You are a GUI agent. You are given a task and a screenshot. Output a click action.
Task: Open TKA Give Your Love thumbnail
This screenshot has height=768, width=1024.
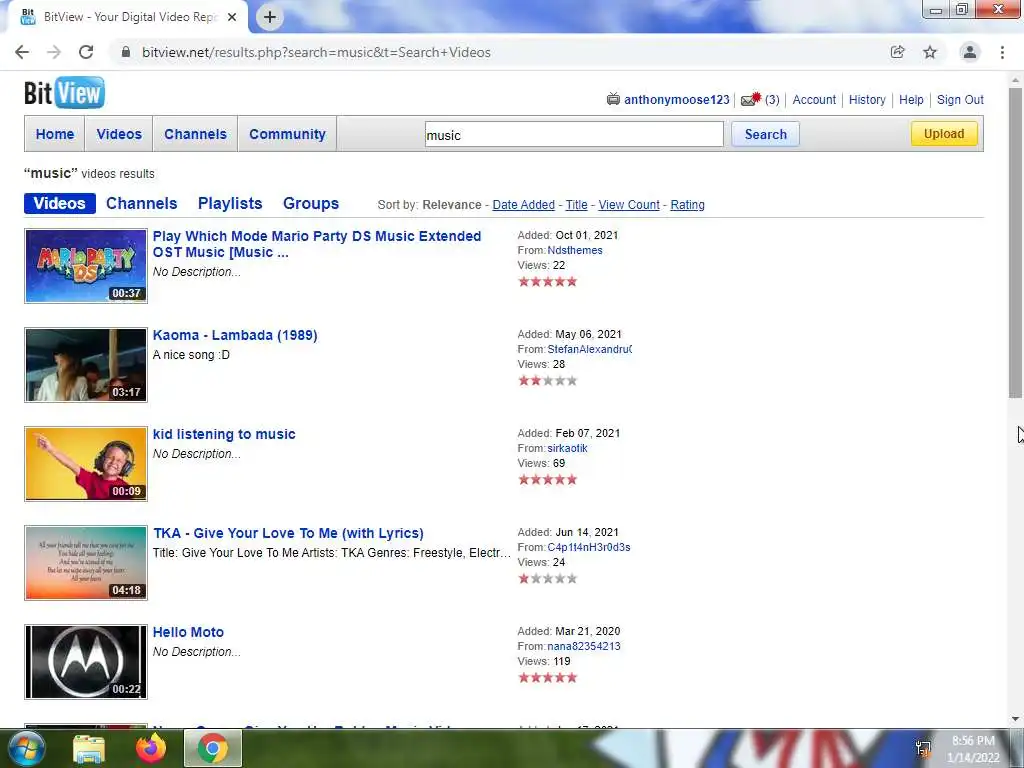point(86,563)
